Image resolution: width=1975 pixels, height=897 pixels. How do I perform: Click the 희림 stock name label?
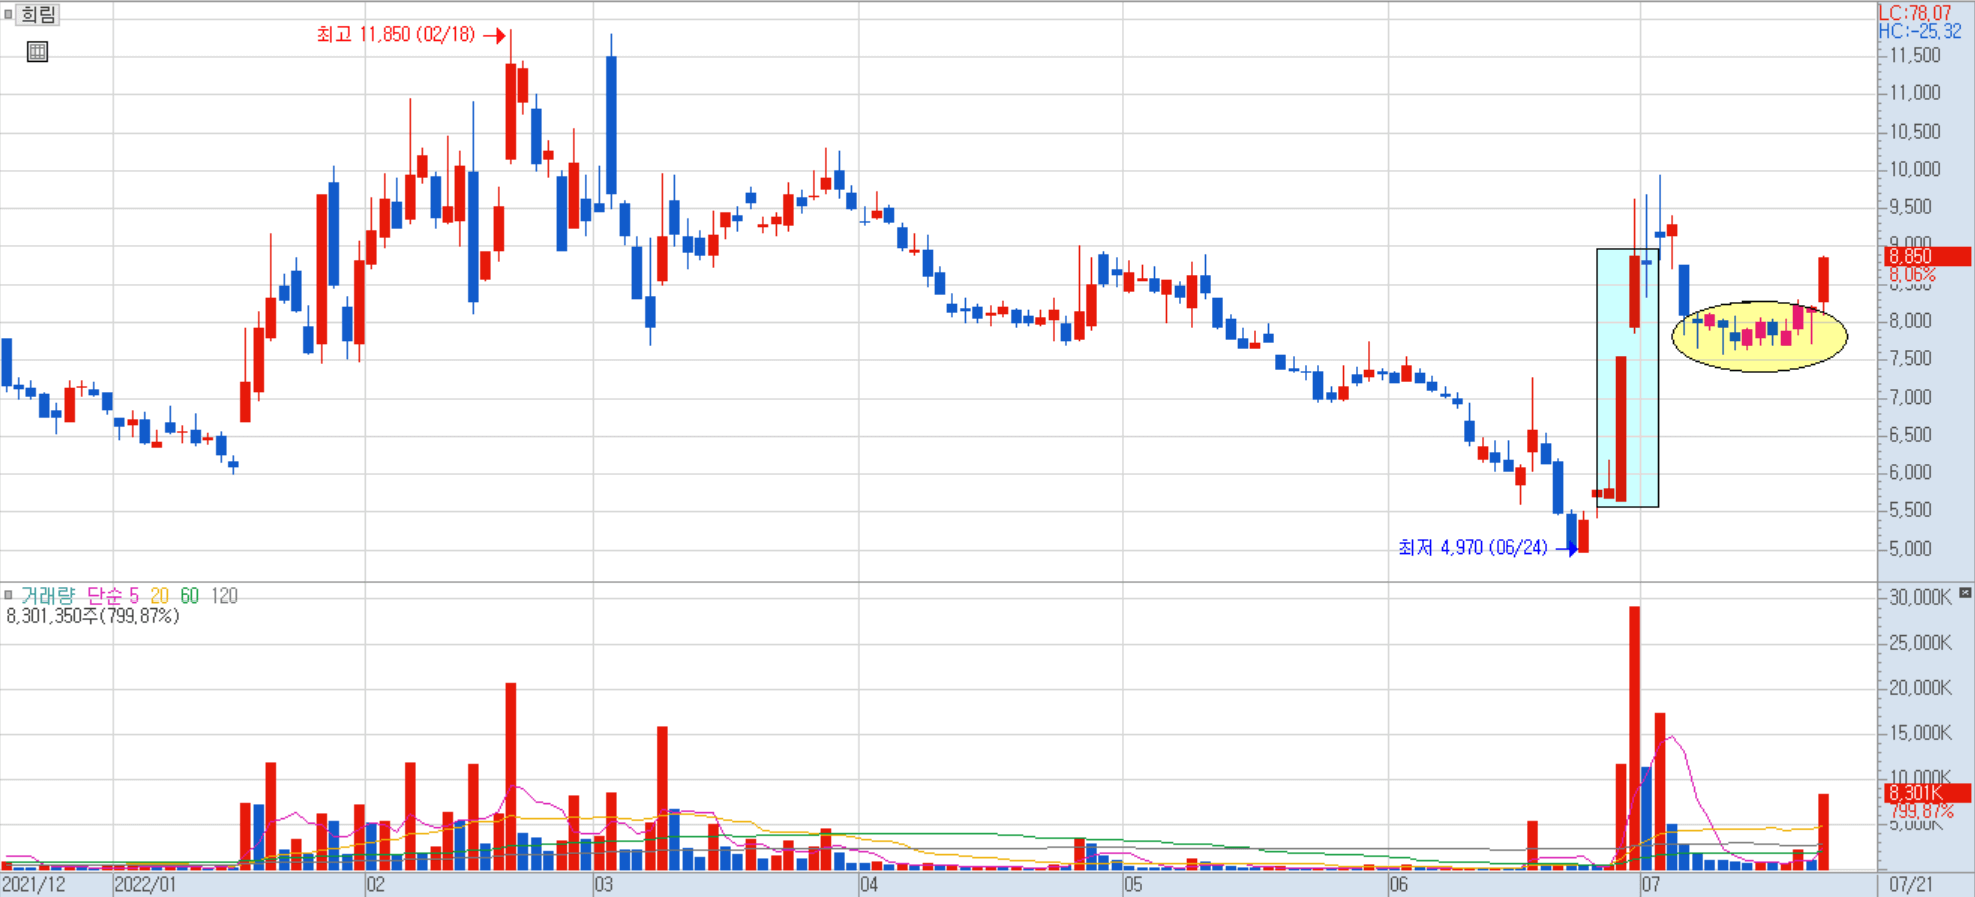point(39,14)
